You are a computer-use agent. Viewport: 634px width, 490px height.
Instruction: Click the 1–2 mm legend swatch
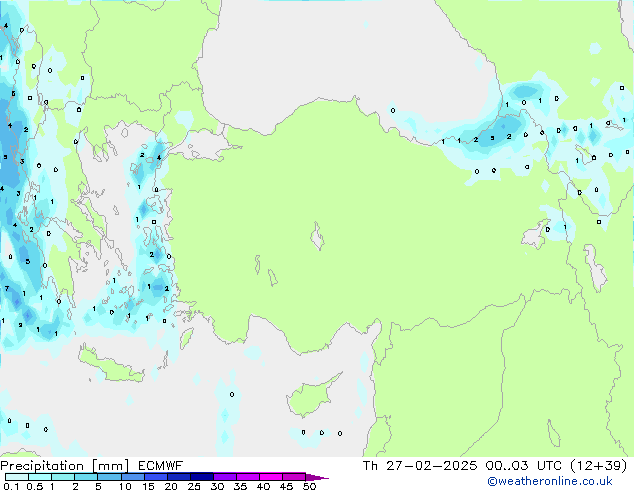63,477
